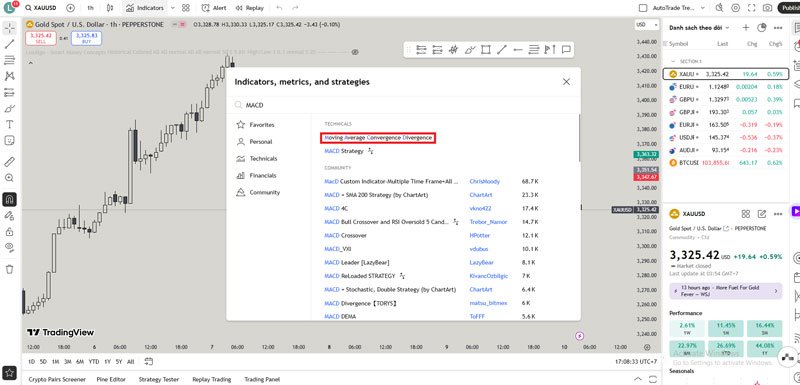The image size is (800, 385).
Task: Select the crosshair cursor tool
Action: tap(9, 28)
